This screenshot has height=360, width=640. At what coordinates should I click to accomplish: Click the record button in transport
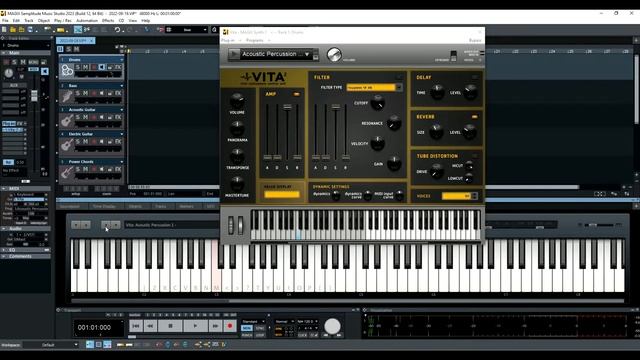point(230,326)
